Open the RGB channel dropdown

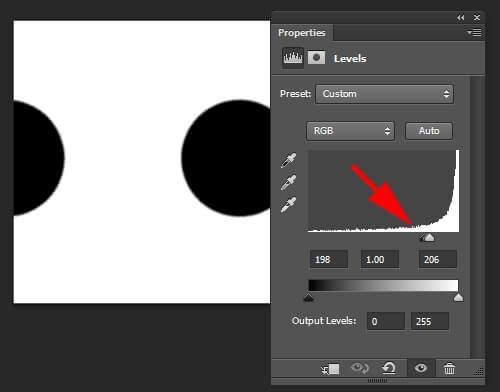point(350,131)
